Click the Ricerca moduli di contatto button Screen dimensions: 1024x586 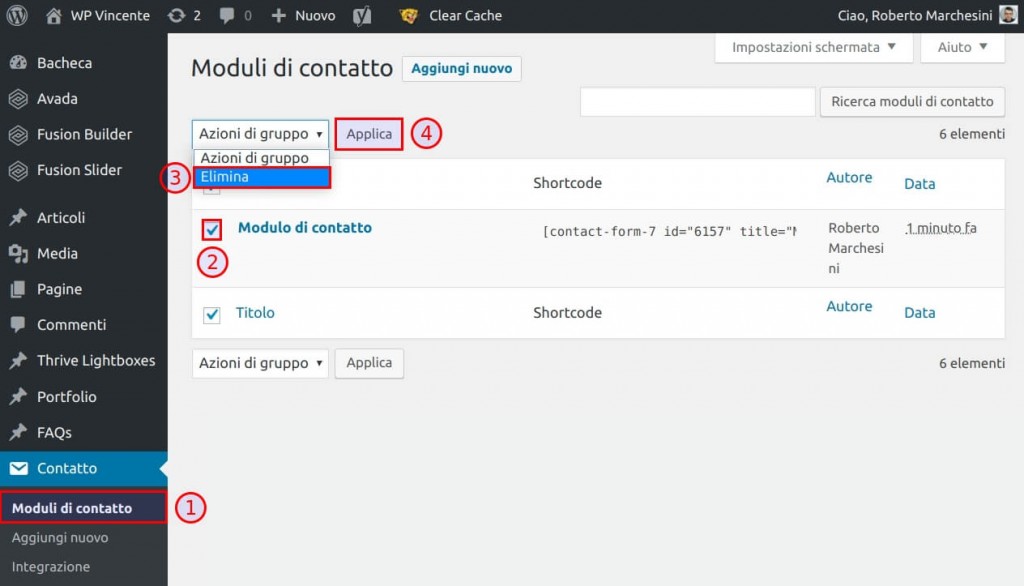pos(912,102)
